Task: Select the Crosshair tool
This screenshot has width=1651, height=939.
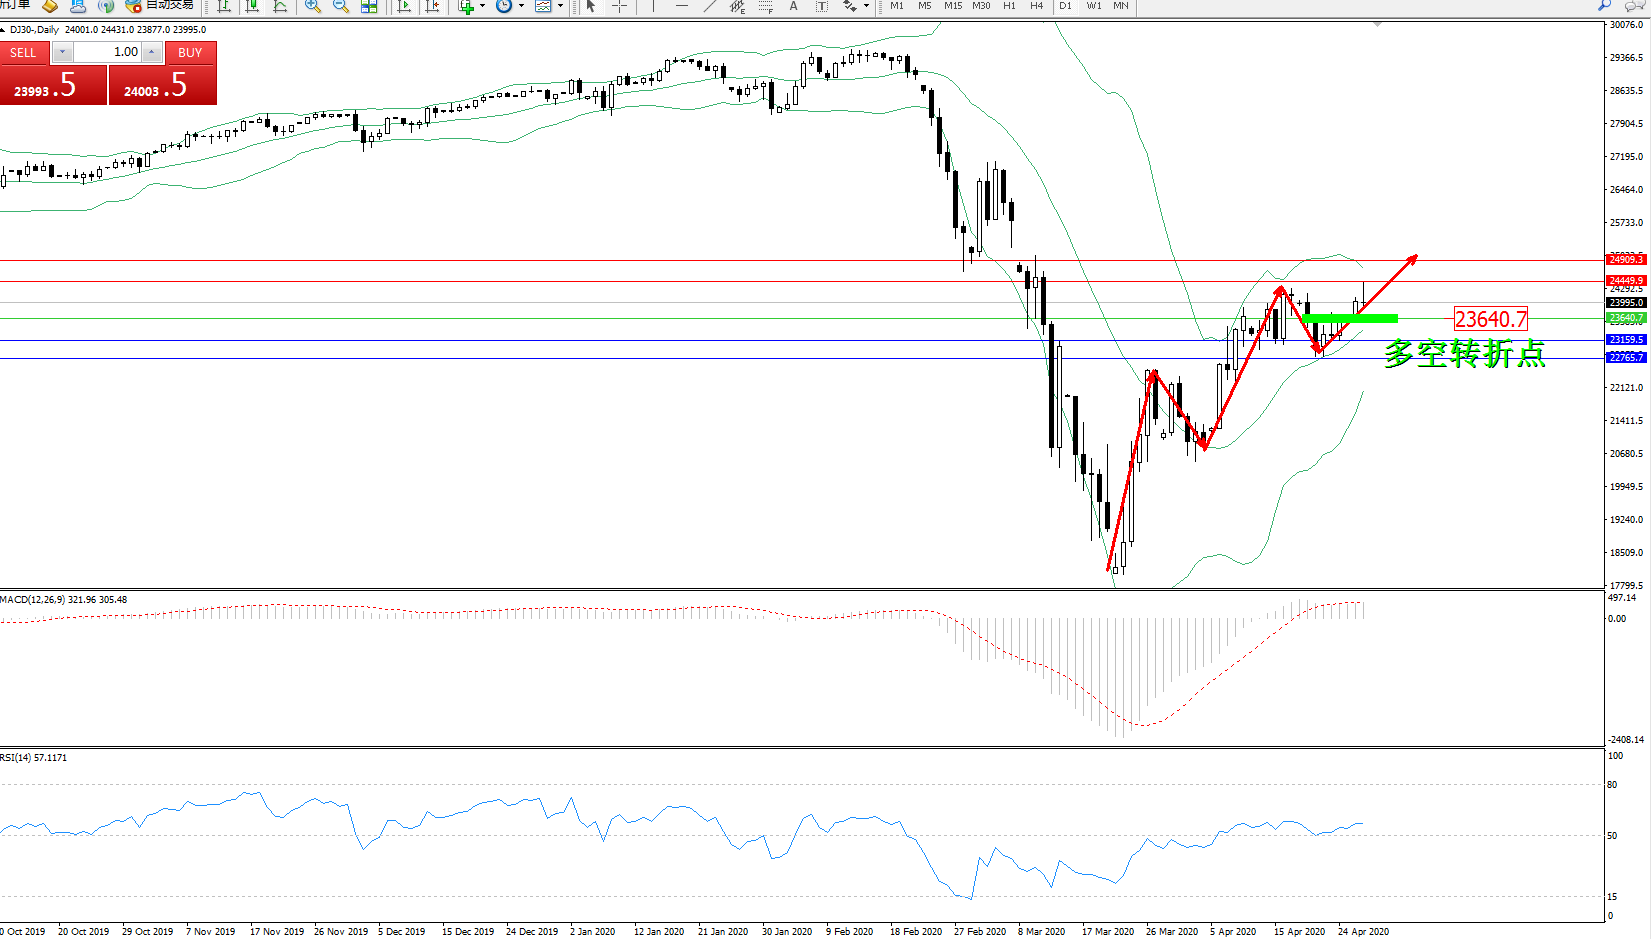Action: (619, 6)
